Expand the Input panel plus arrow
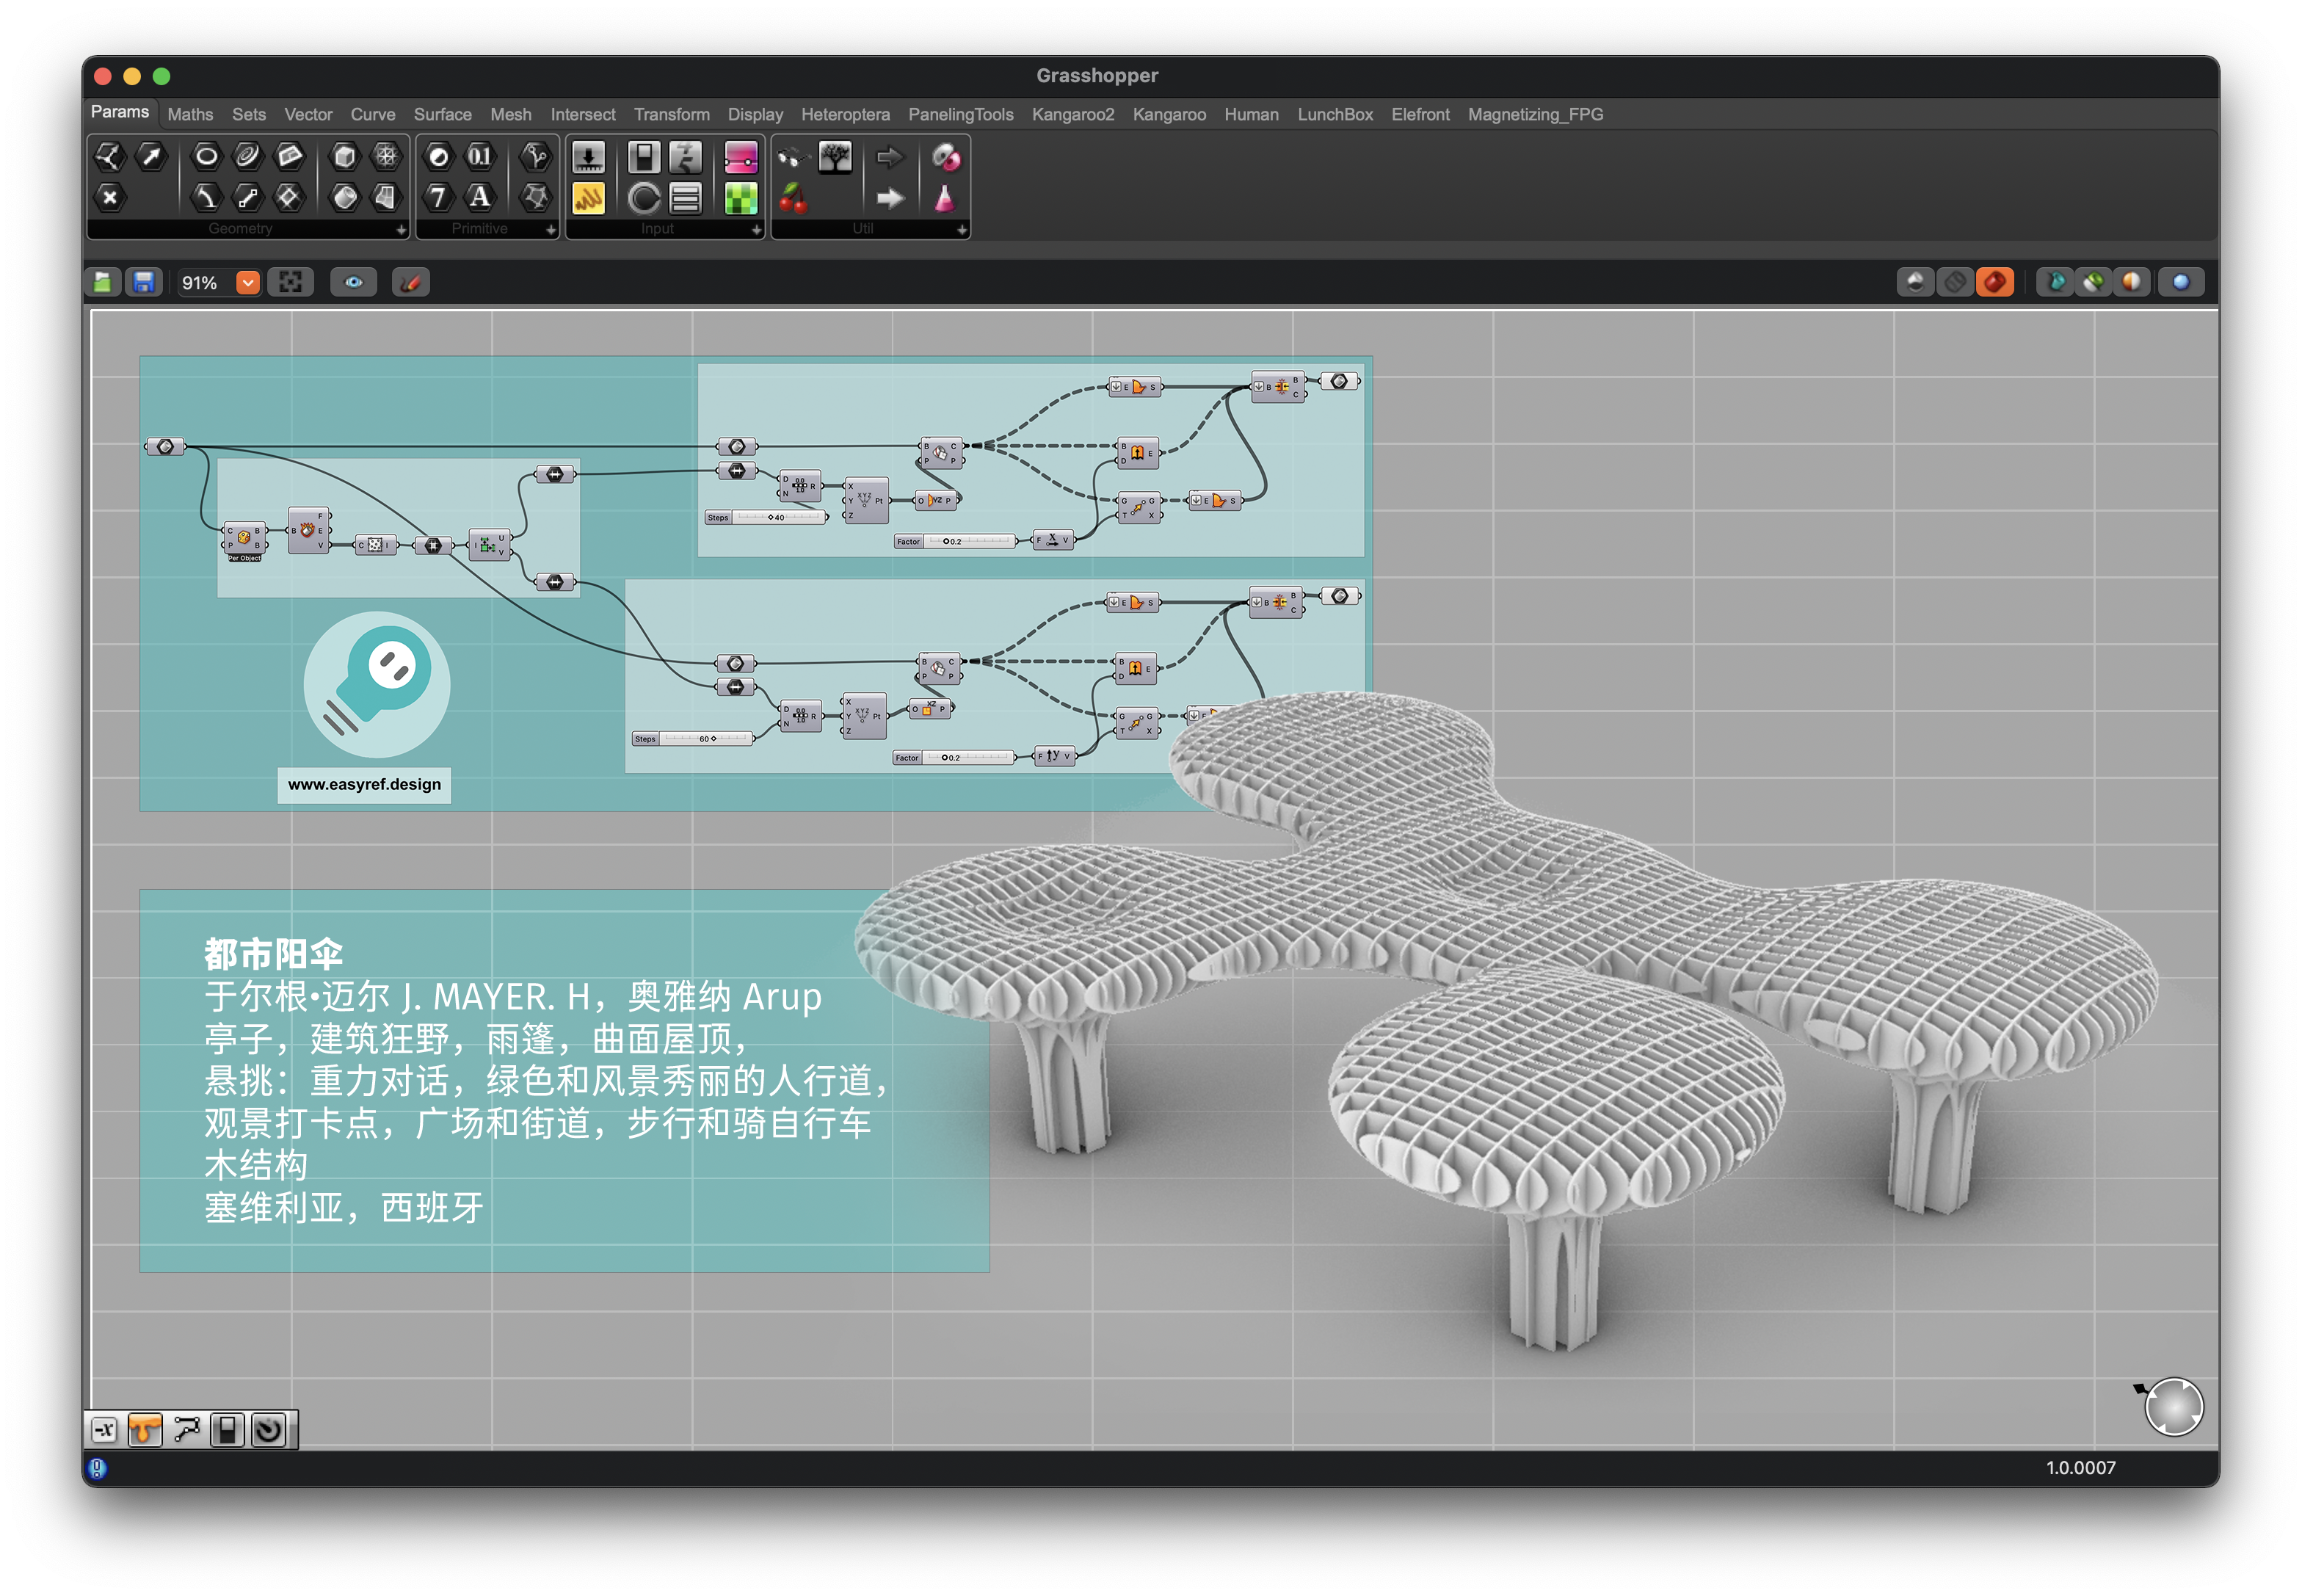The width and height of the screenshot is (2302, 1596). [756, 230]
